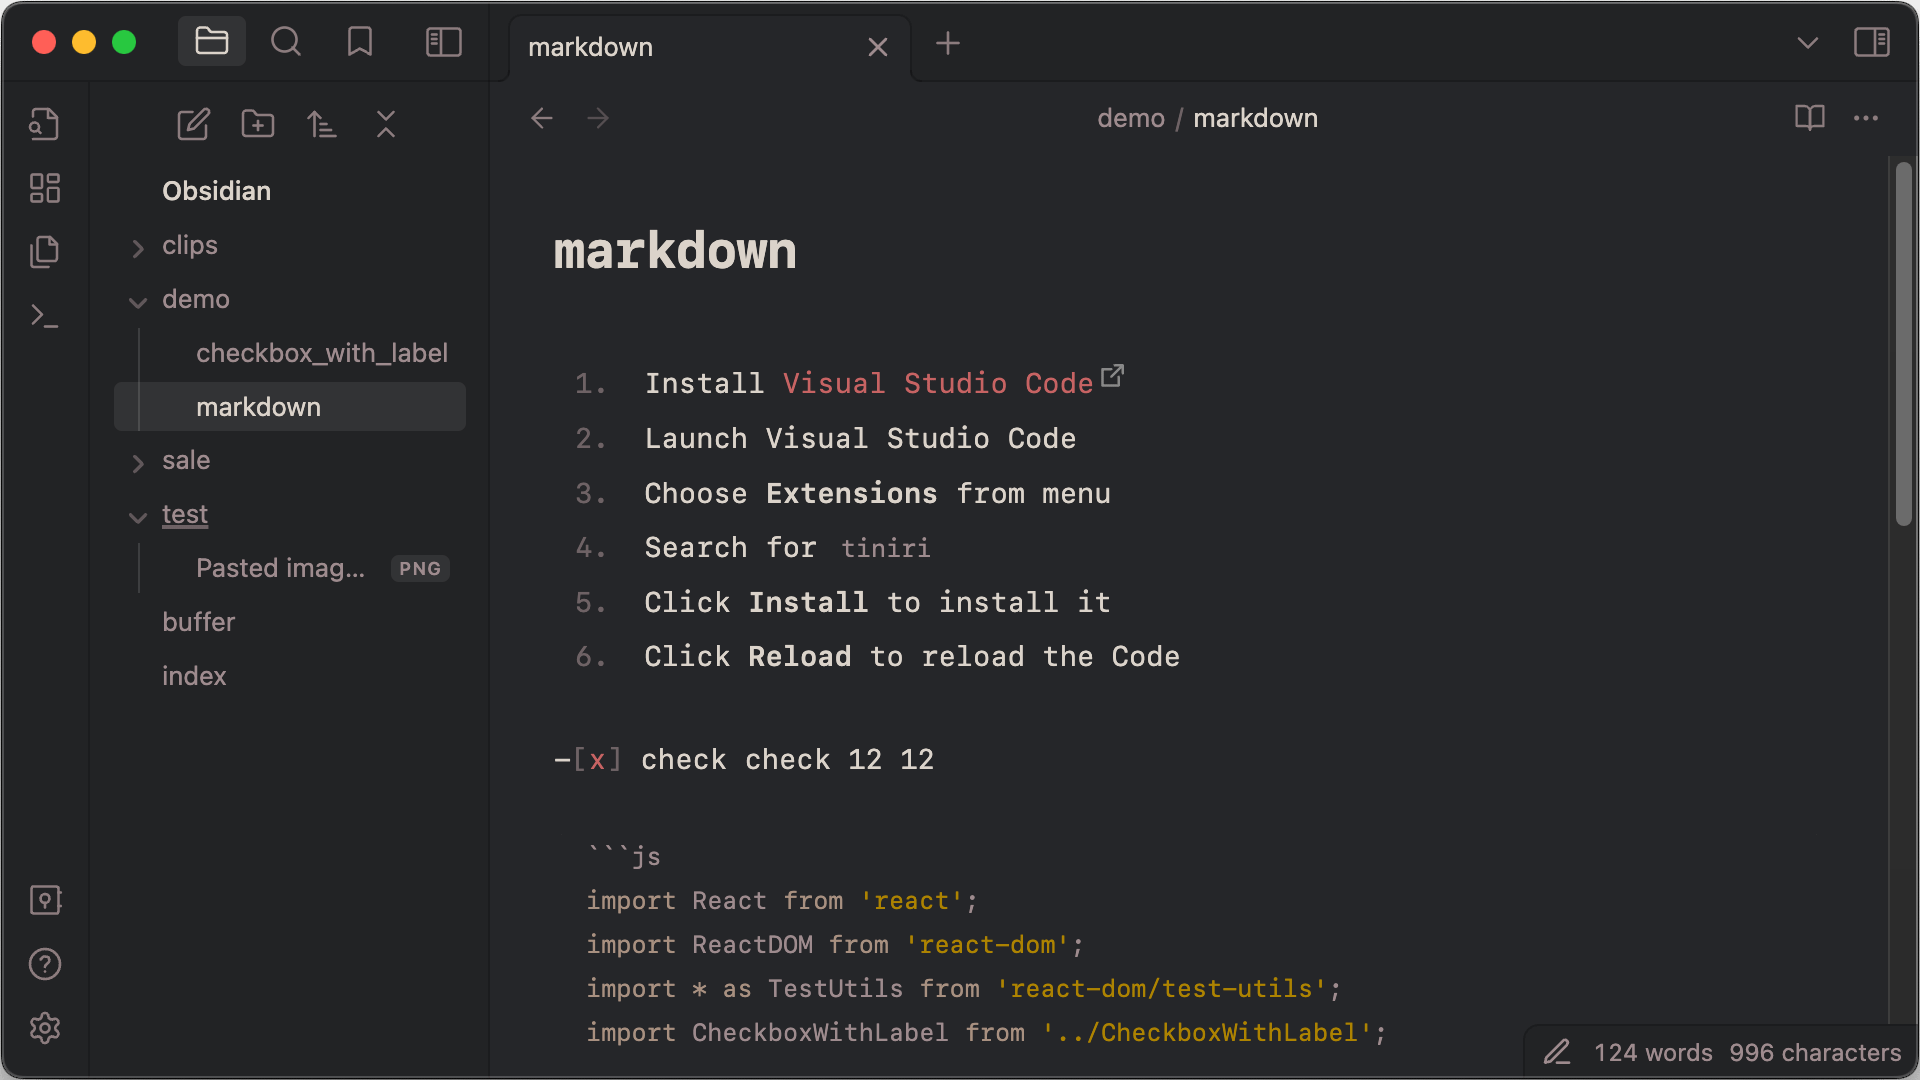The width and height of the screenshot is (1920, 1080).
Task: Click the bold word Install in step 5
Action: coord(808,602)
